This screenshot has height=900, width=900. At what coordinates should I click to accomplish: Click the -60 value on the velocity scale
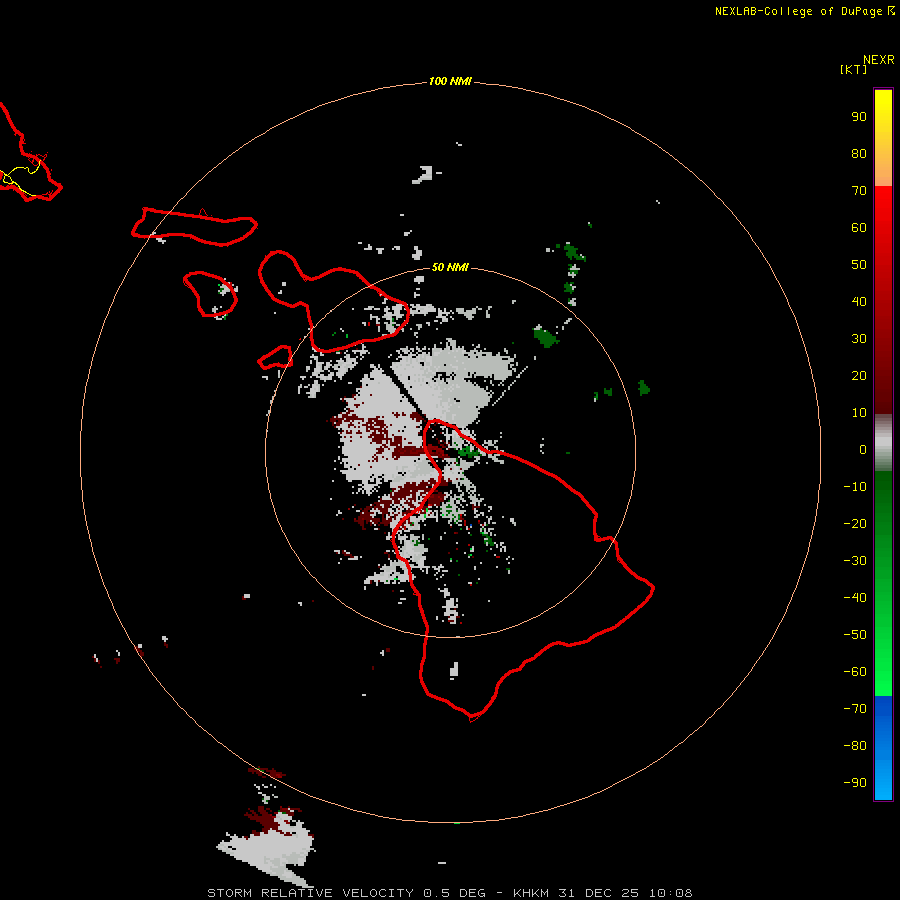point(855,672)
